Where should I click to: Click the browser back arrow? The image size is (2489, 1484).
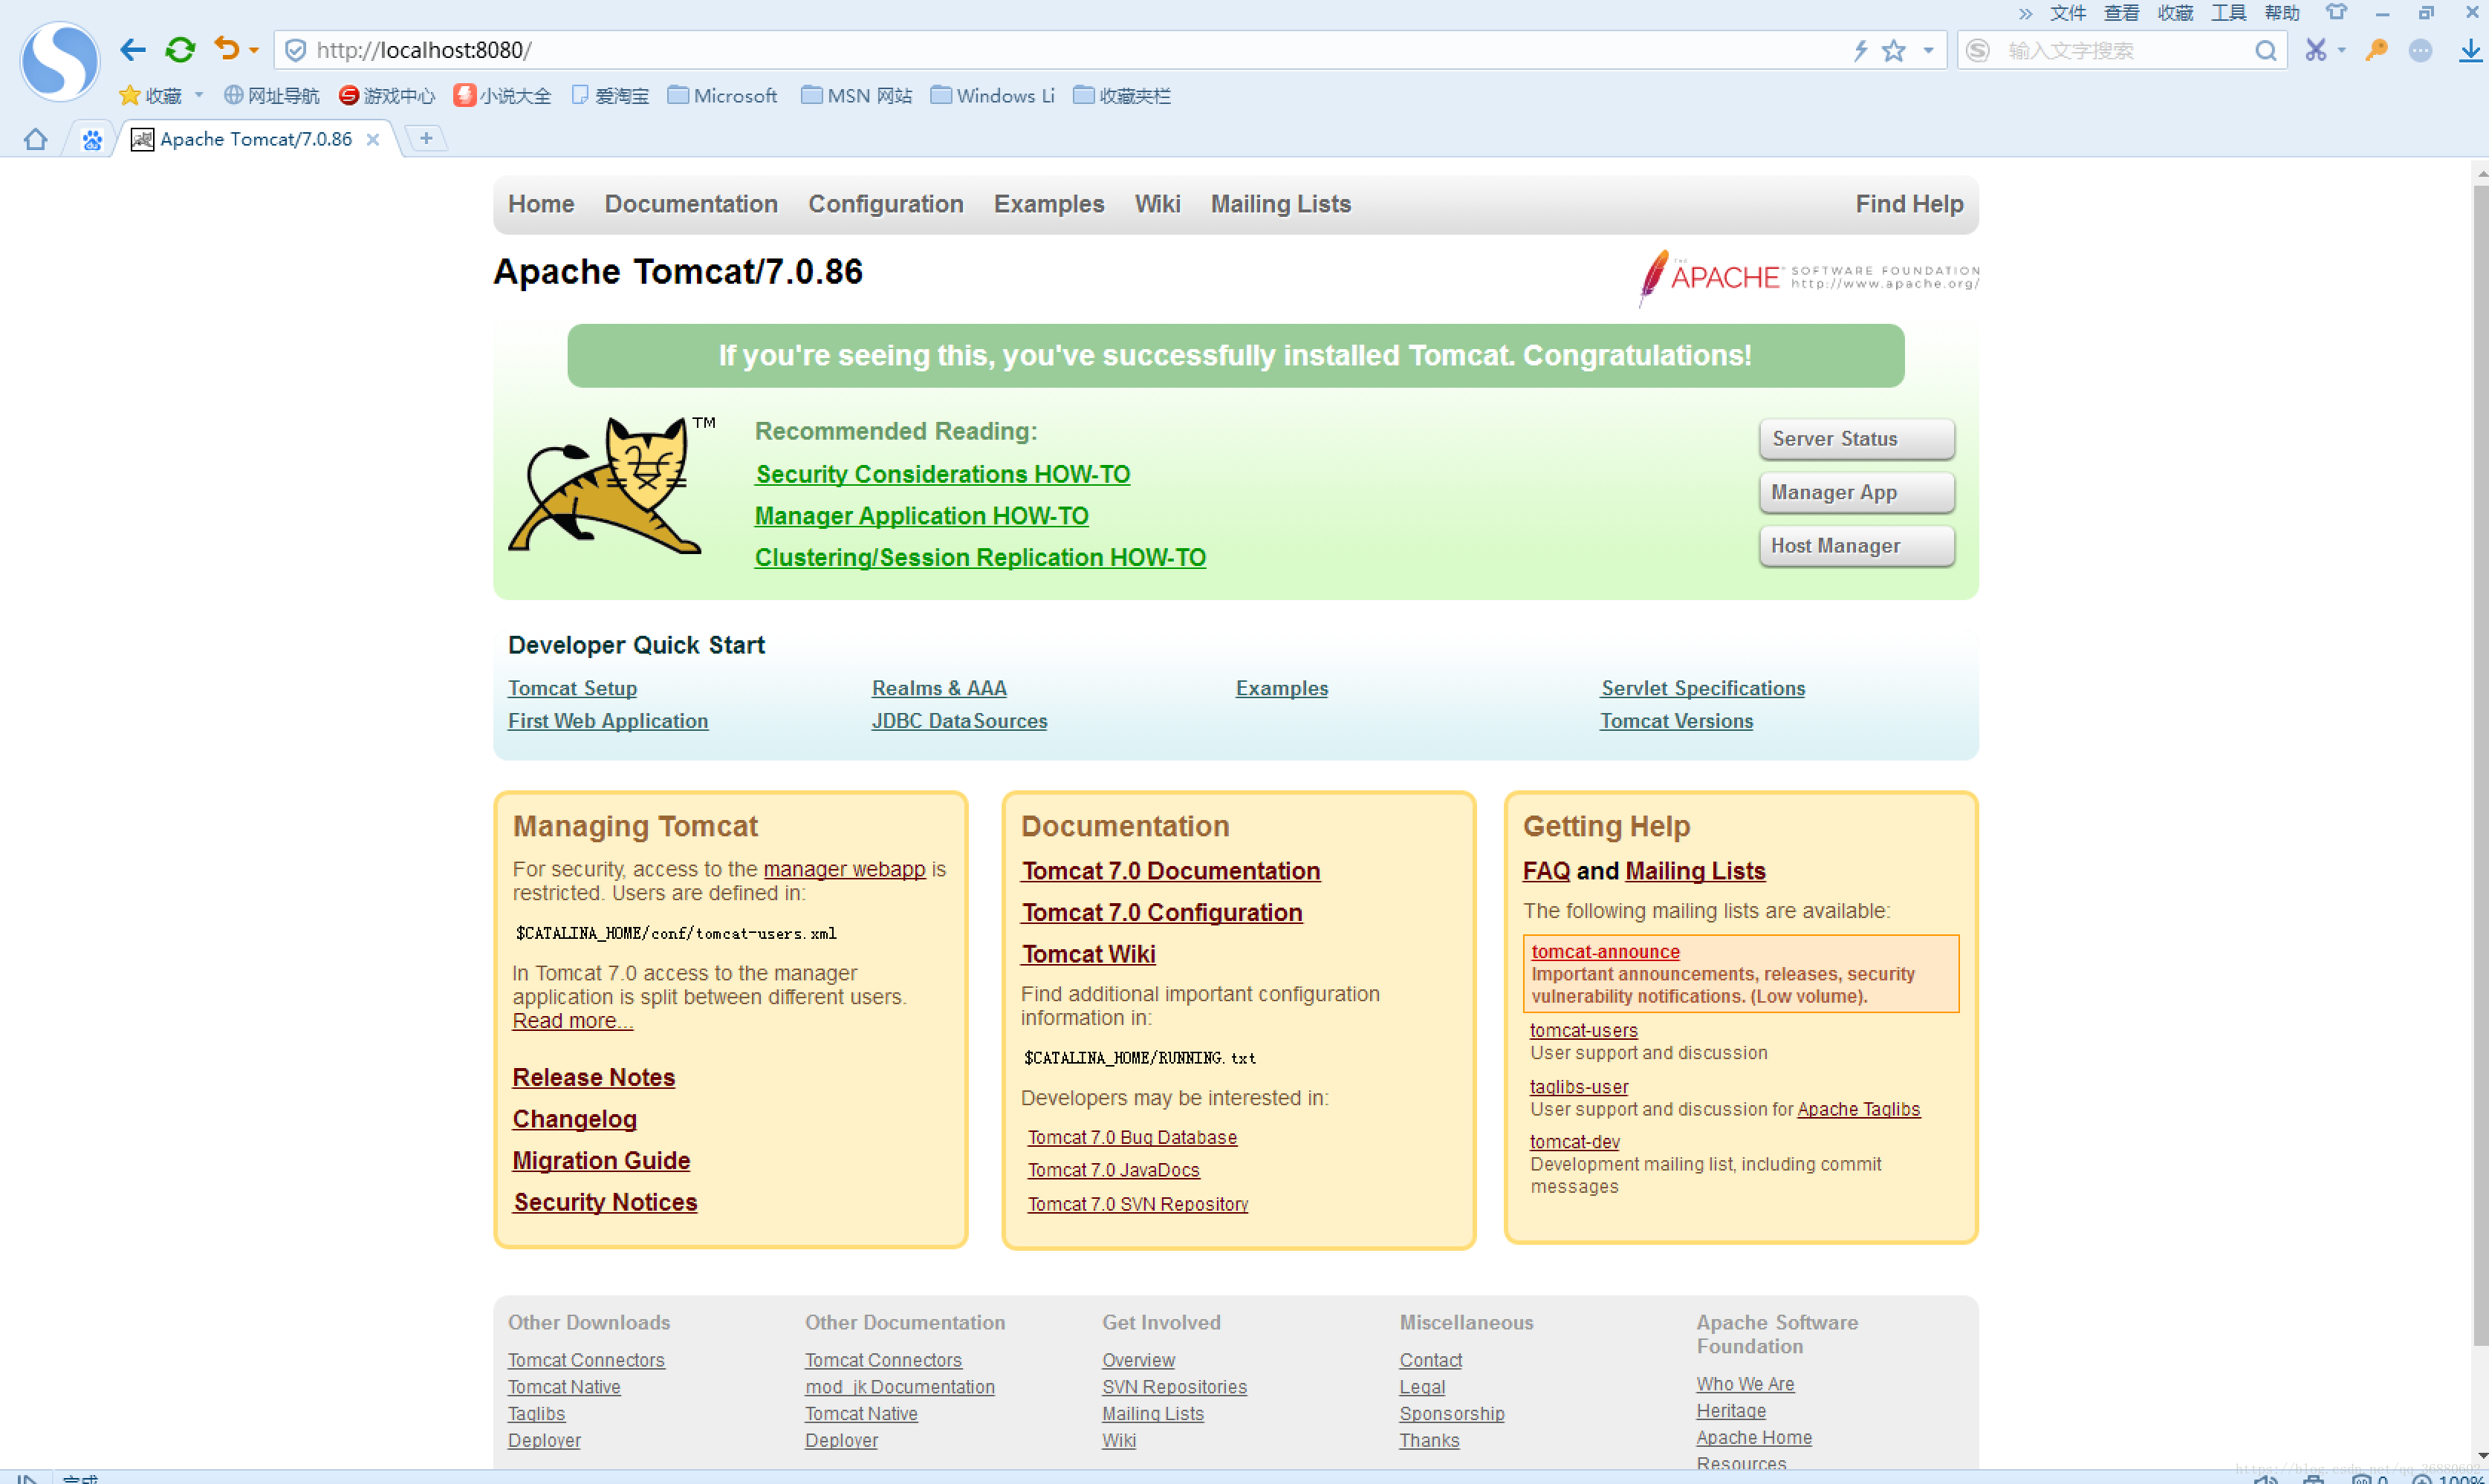[133, 50]
